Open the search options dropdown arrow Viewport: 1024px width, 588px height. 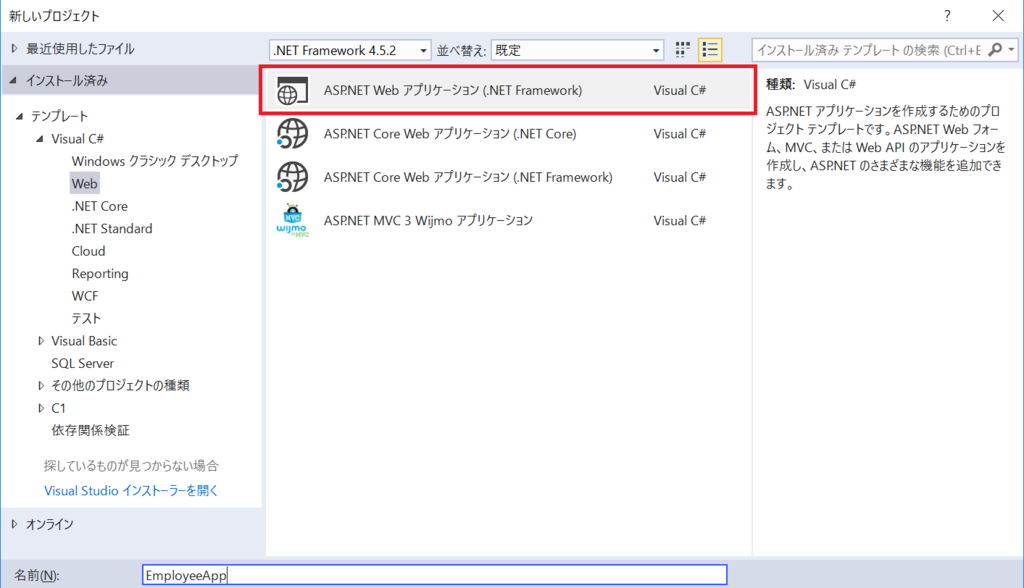tap(1011, 50)
